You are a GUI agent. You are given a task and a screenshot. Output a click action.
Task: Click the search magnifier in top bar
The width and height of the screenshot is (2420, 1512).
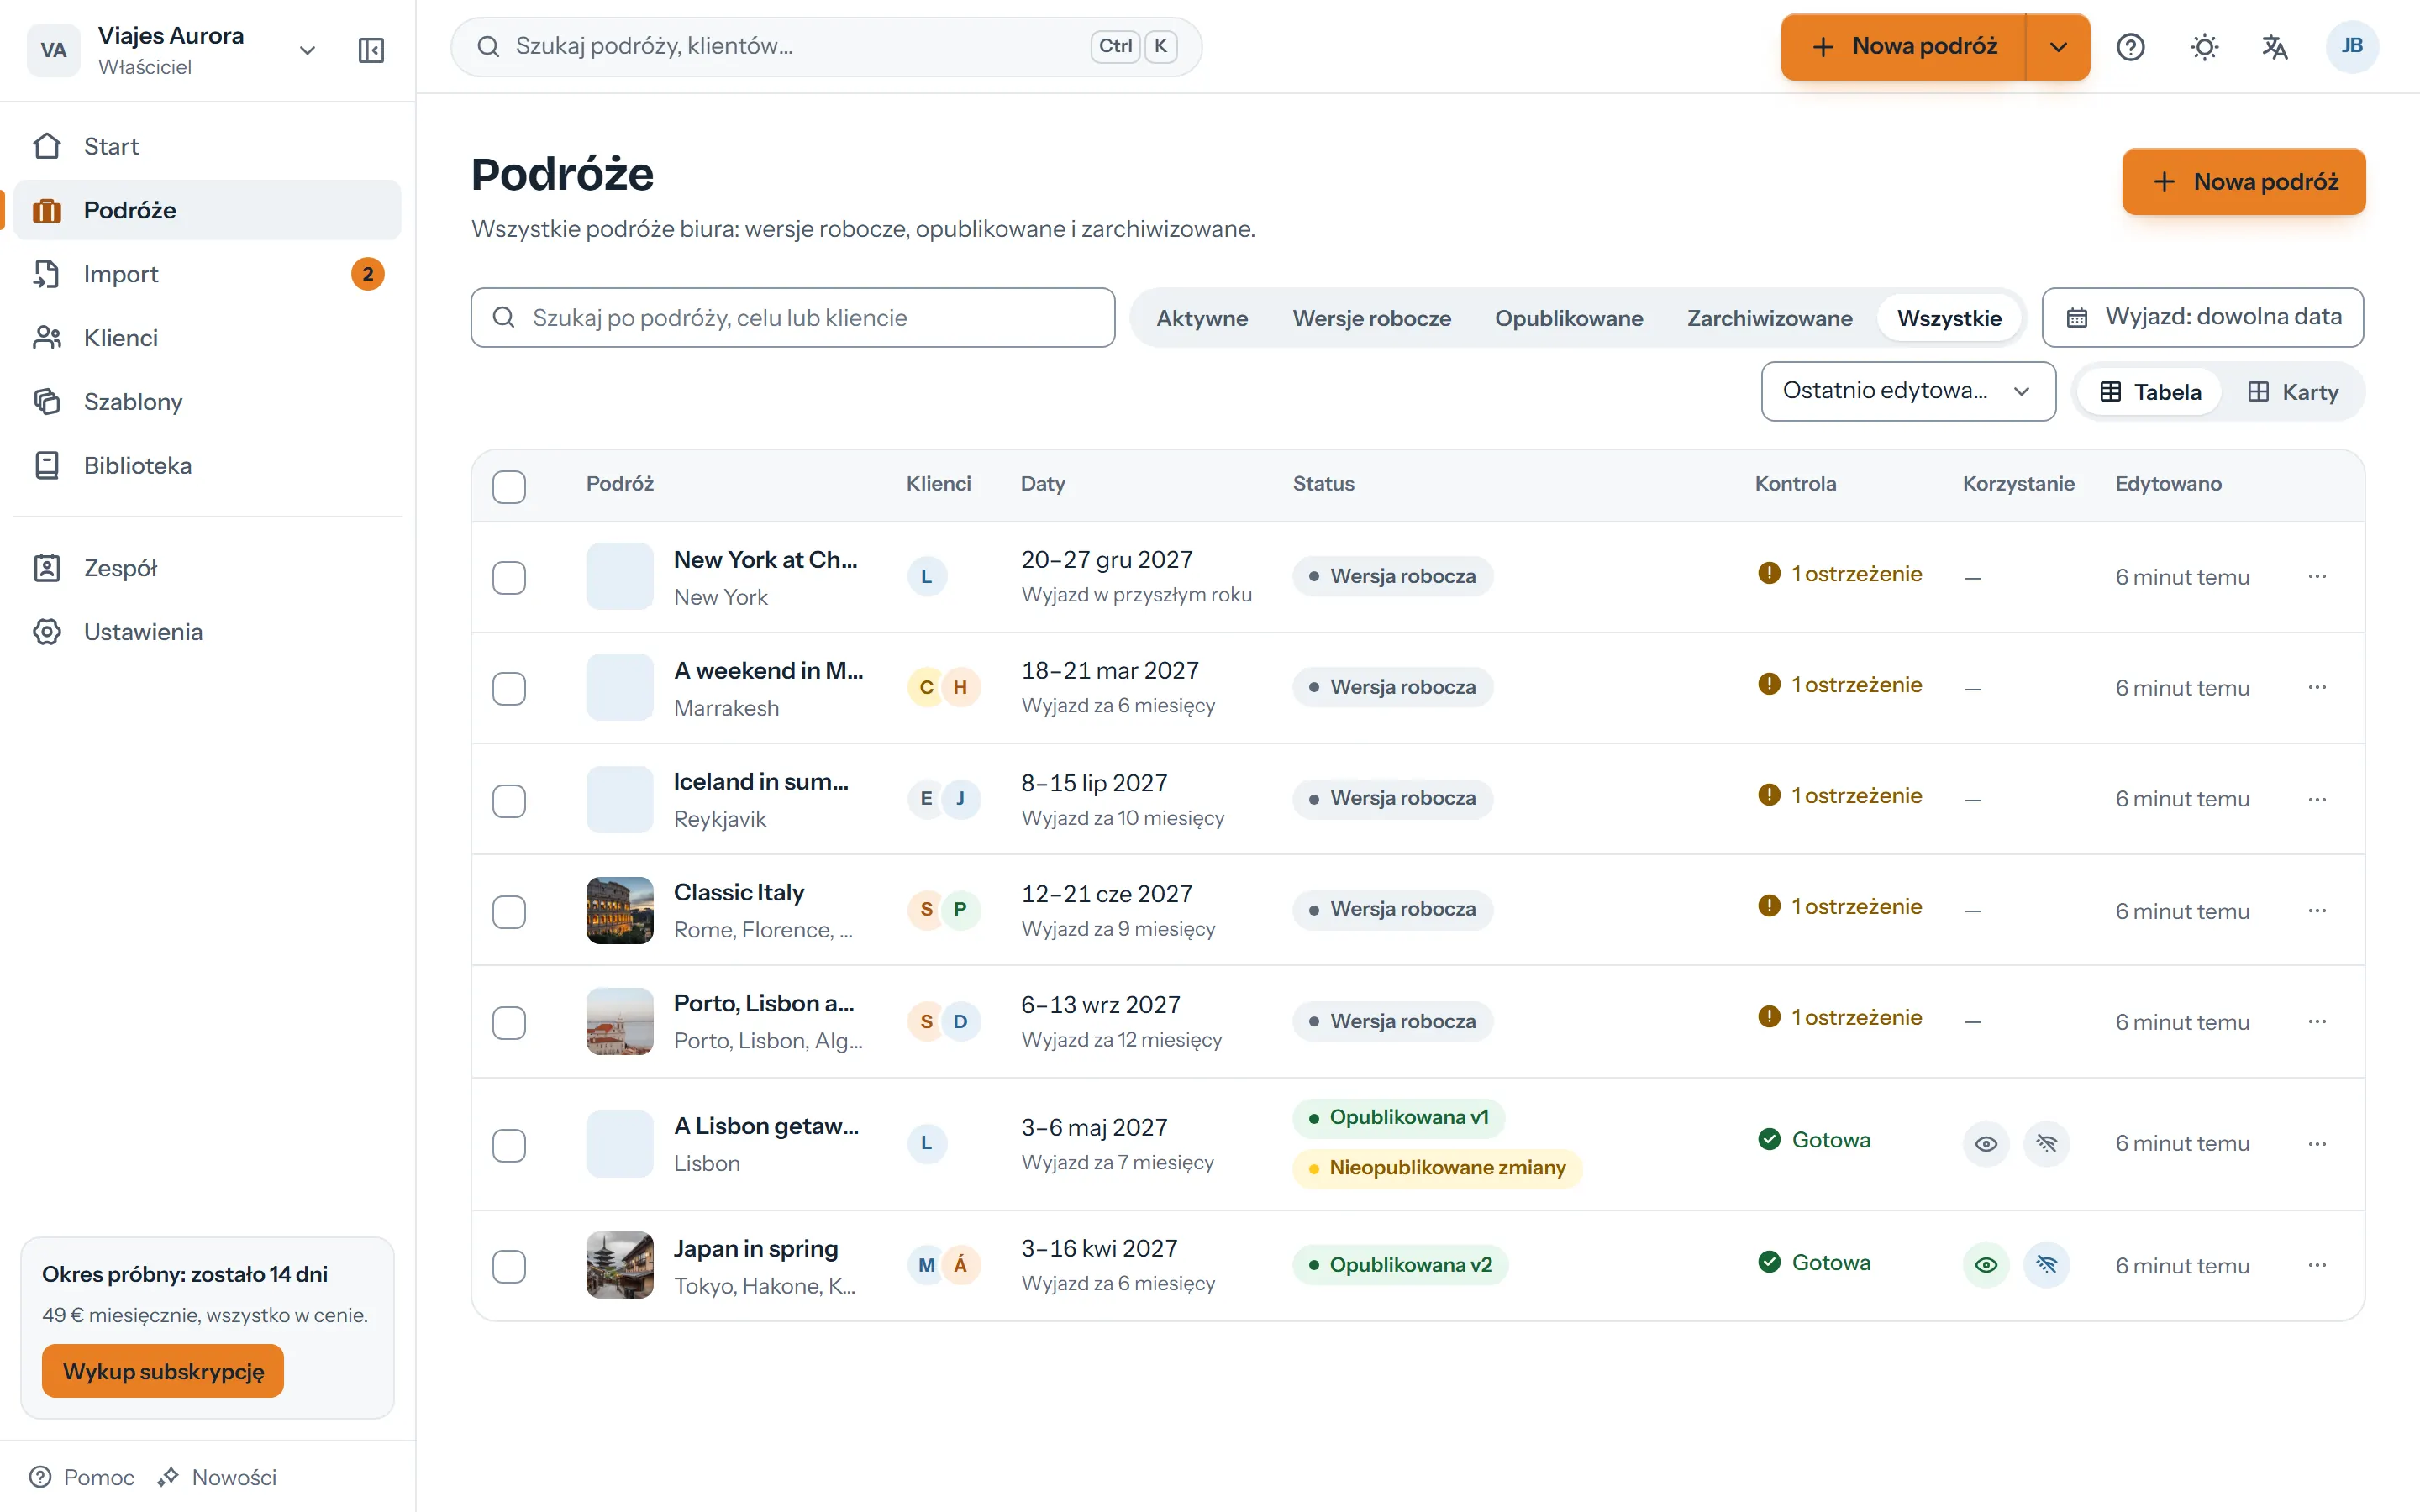(x=488, y=46)
